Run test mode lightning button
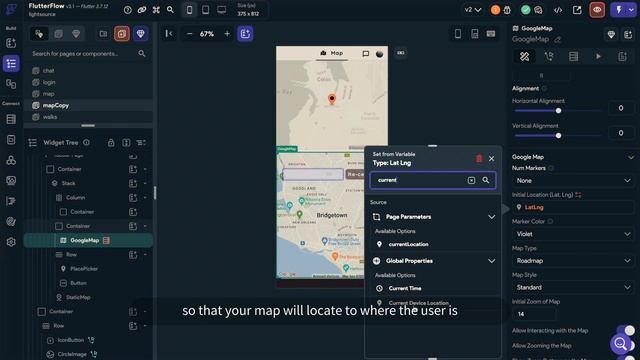 (618, 10)
